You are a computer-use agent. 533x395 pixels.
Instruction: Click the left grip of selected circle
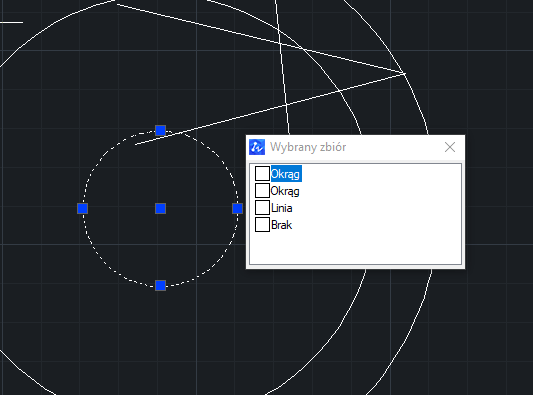(x=83, y=208)
